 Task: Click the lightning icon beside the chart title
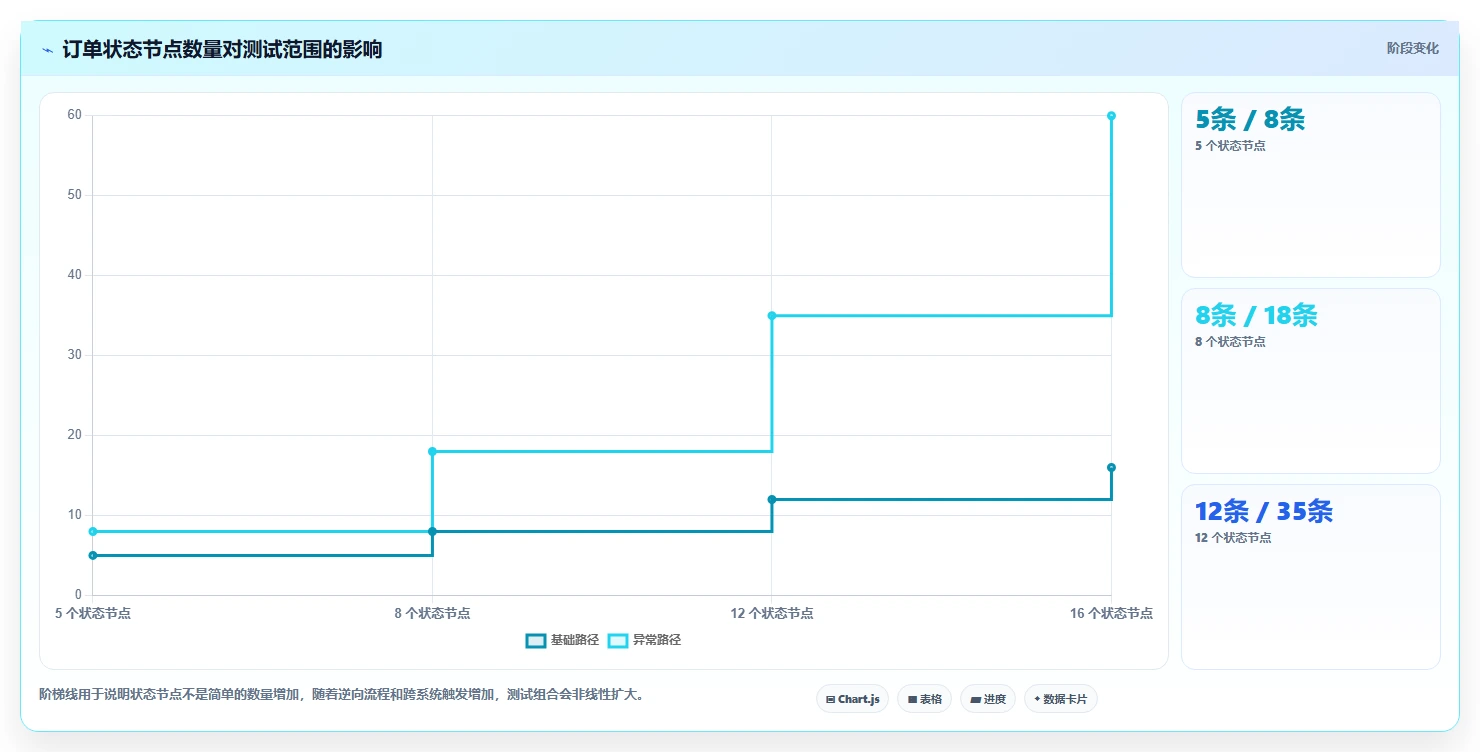(x=47, y=50)
